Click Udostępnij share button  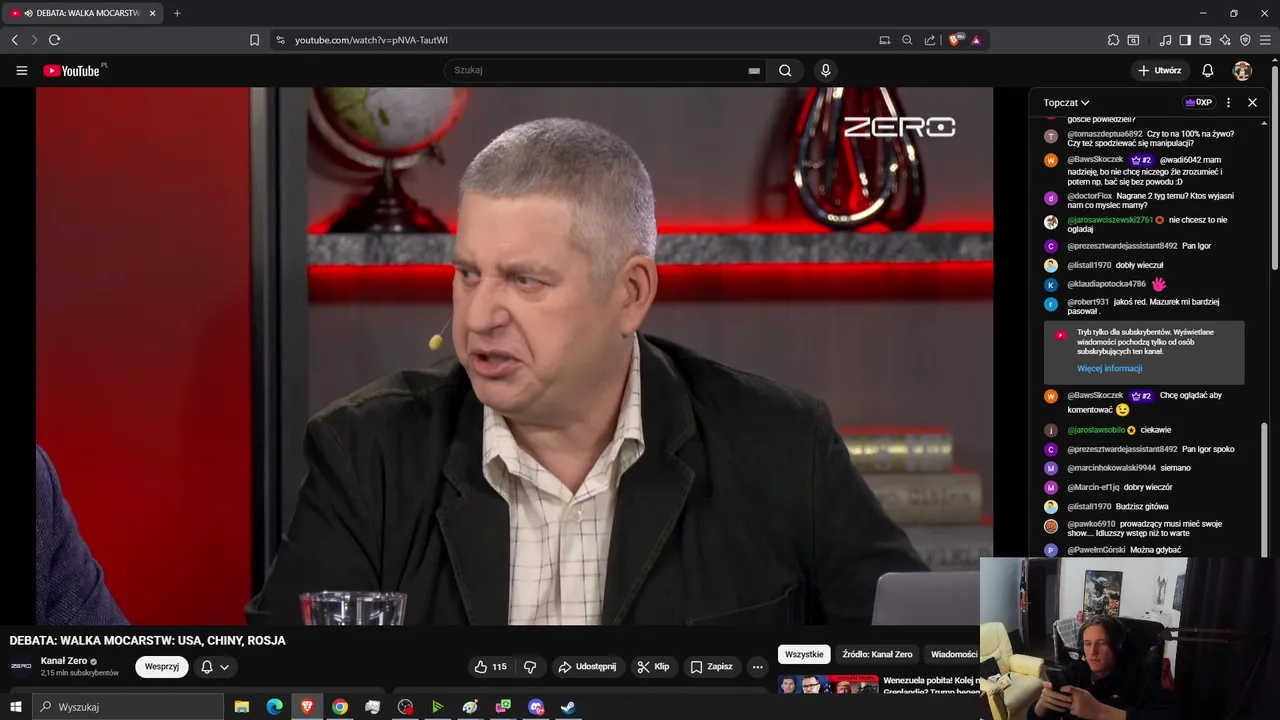(587, 667)
